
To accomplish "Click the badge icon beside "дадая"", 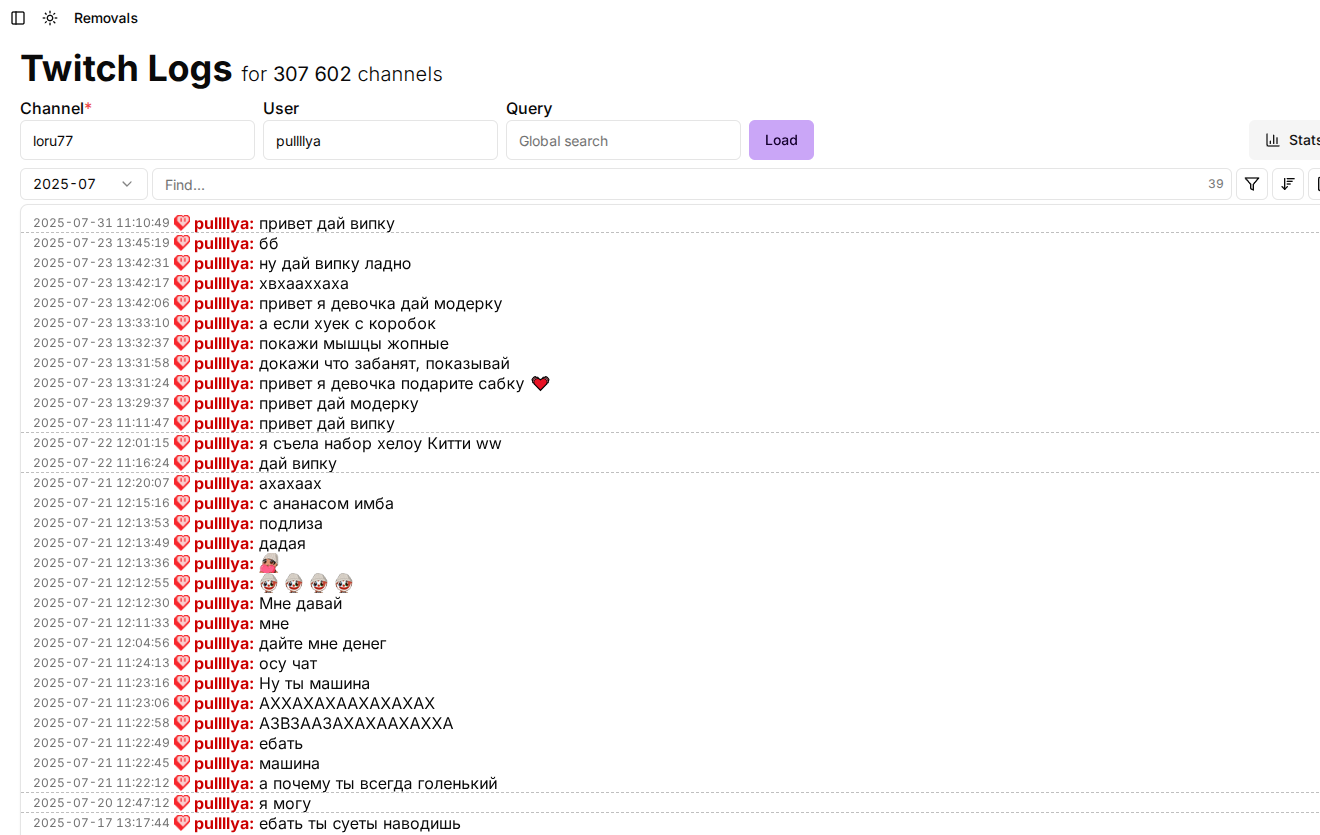I will click(182, 543).
